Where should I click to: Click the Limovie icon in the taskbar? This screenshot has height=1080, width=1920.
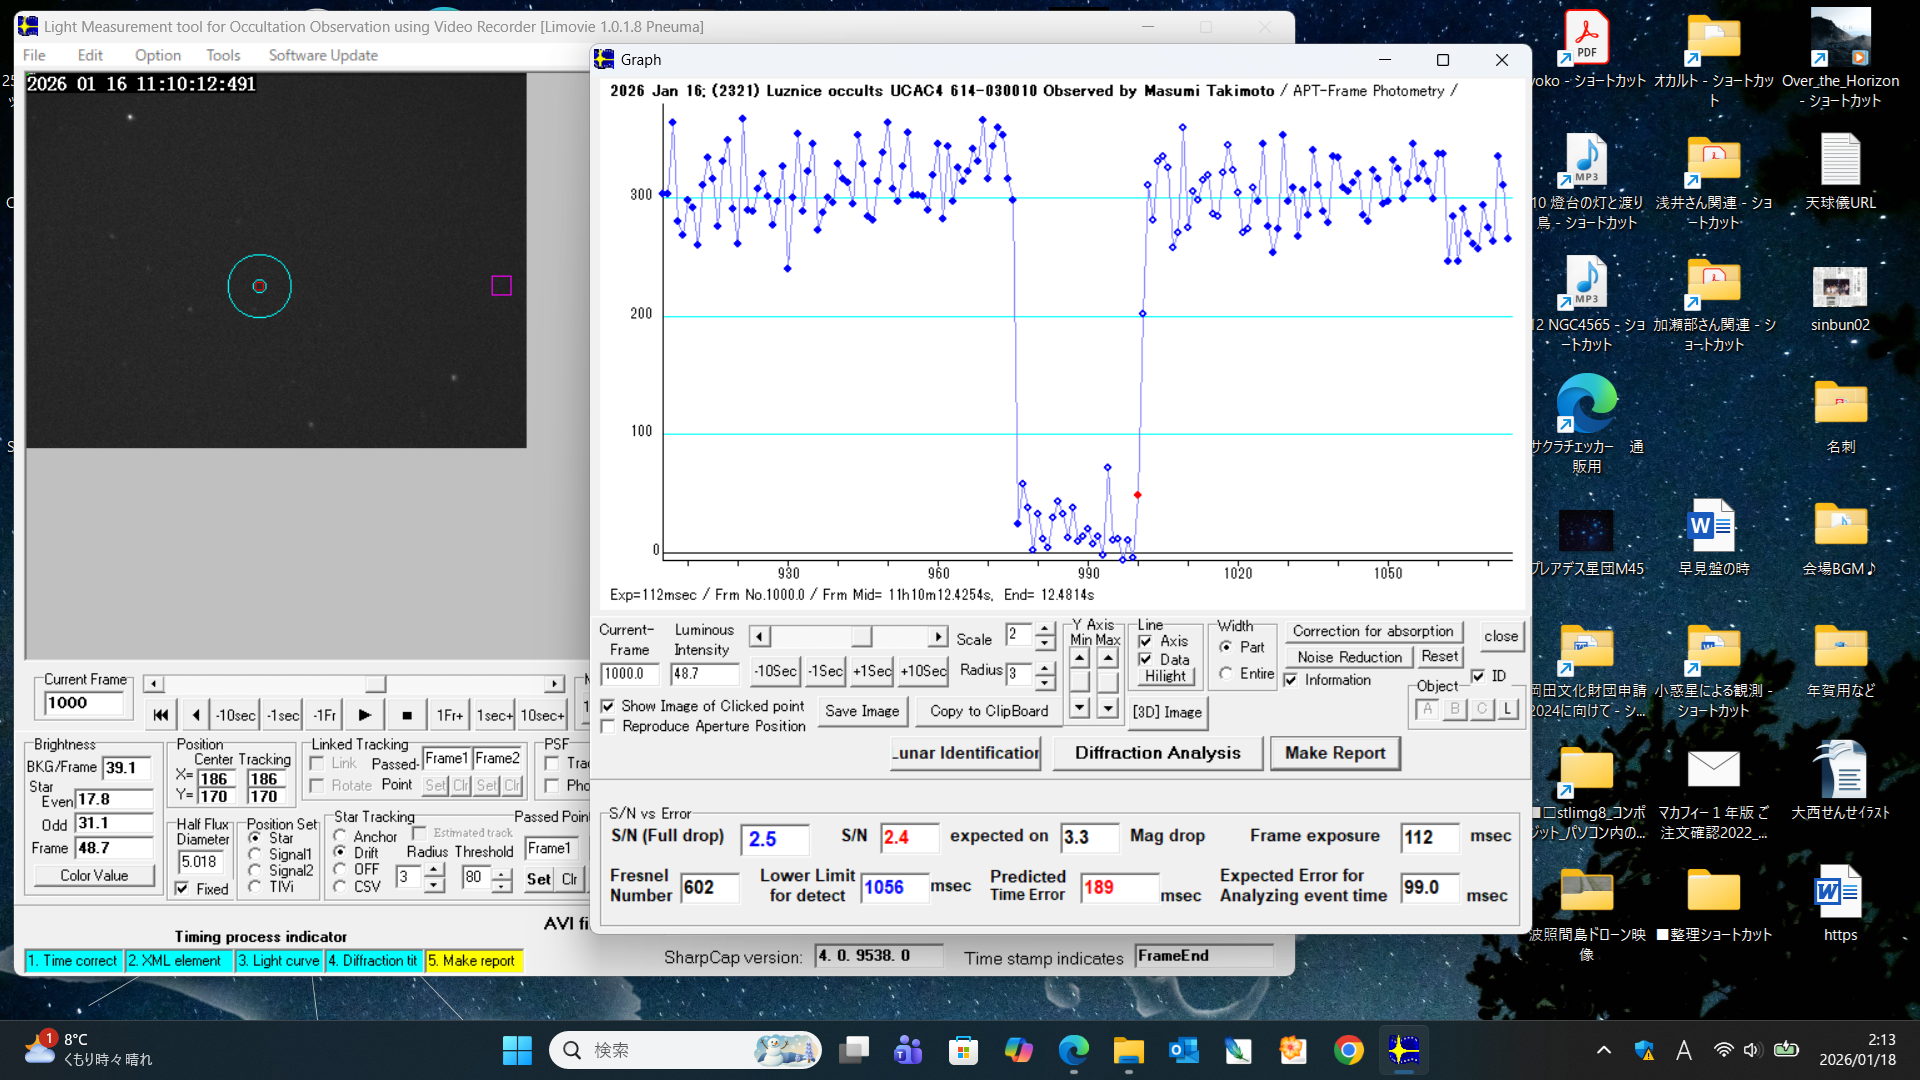1403,1050
